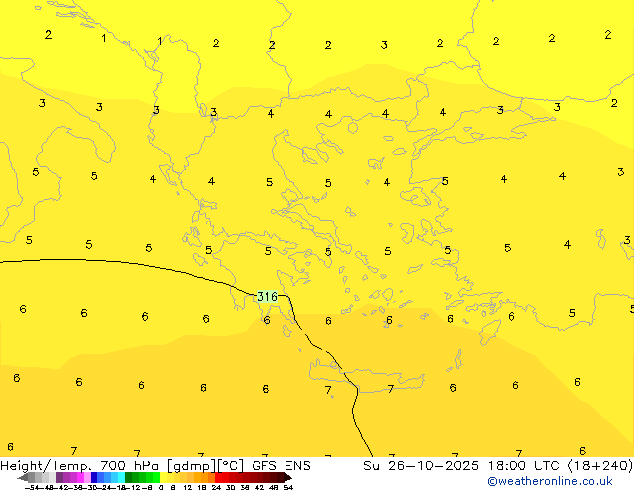Click the "GFS ENS" model label

(x=281, y=466)
